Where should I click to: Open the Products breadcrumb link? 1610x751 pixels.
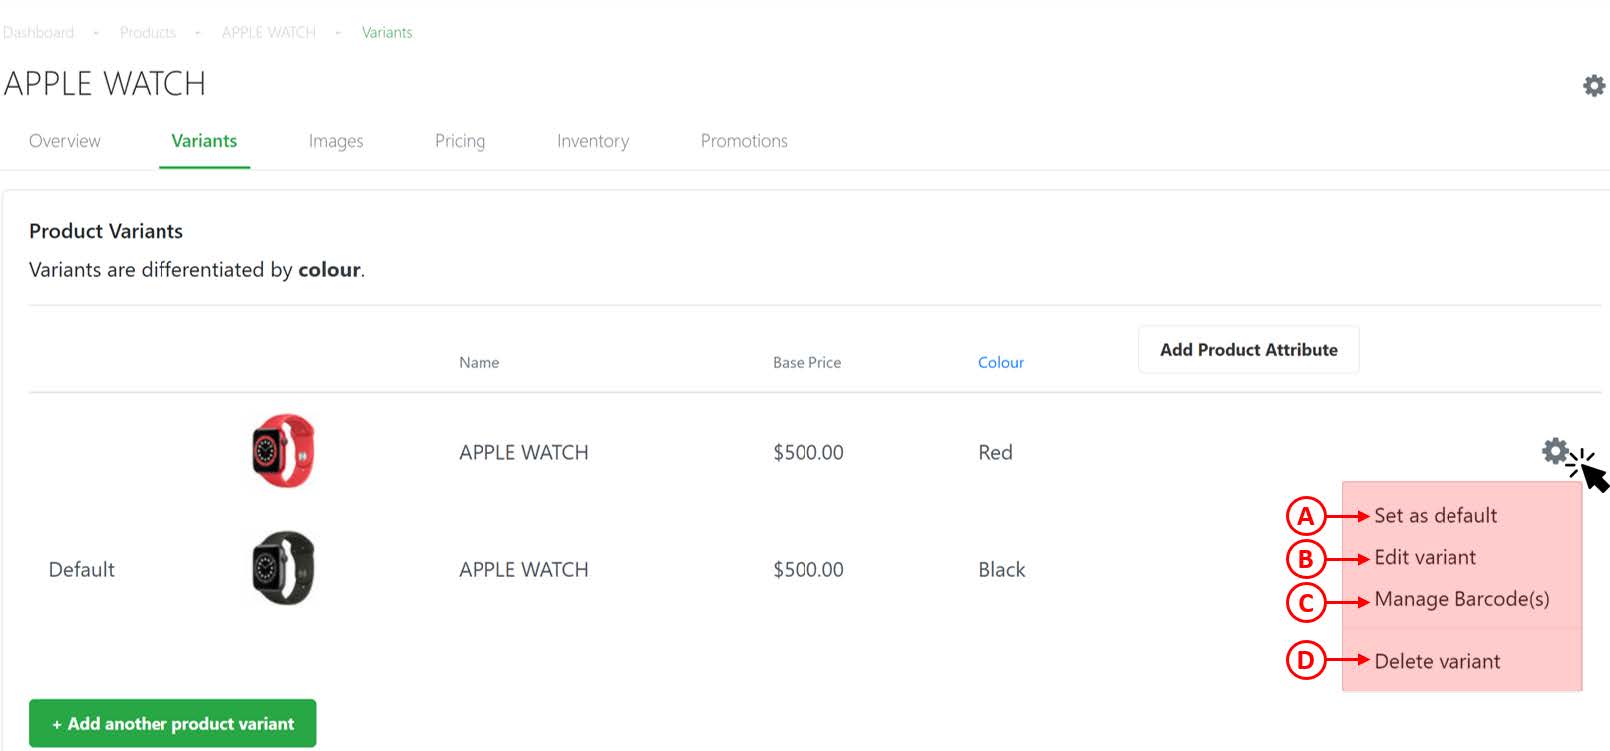click(148, 33)
